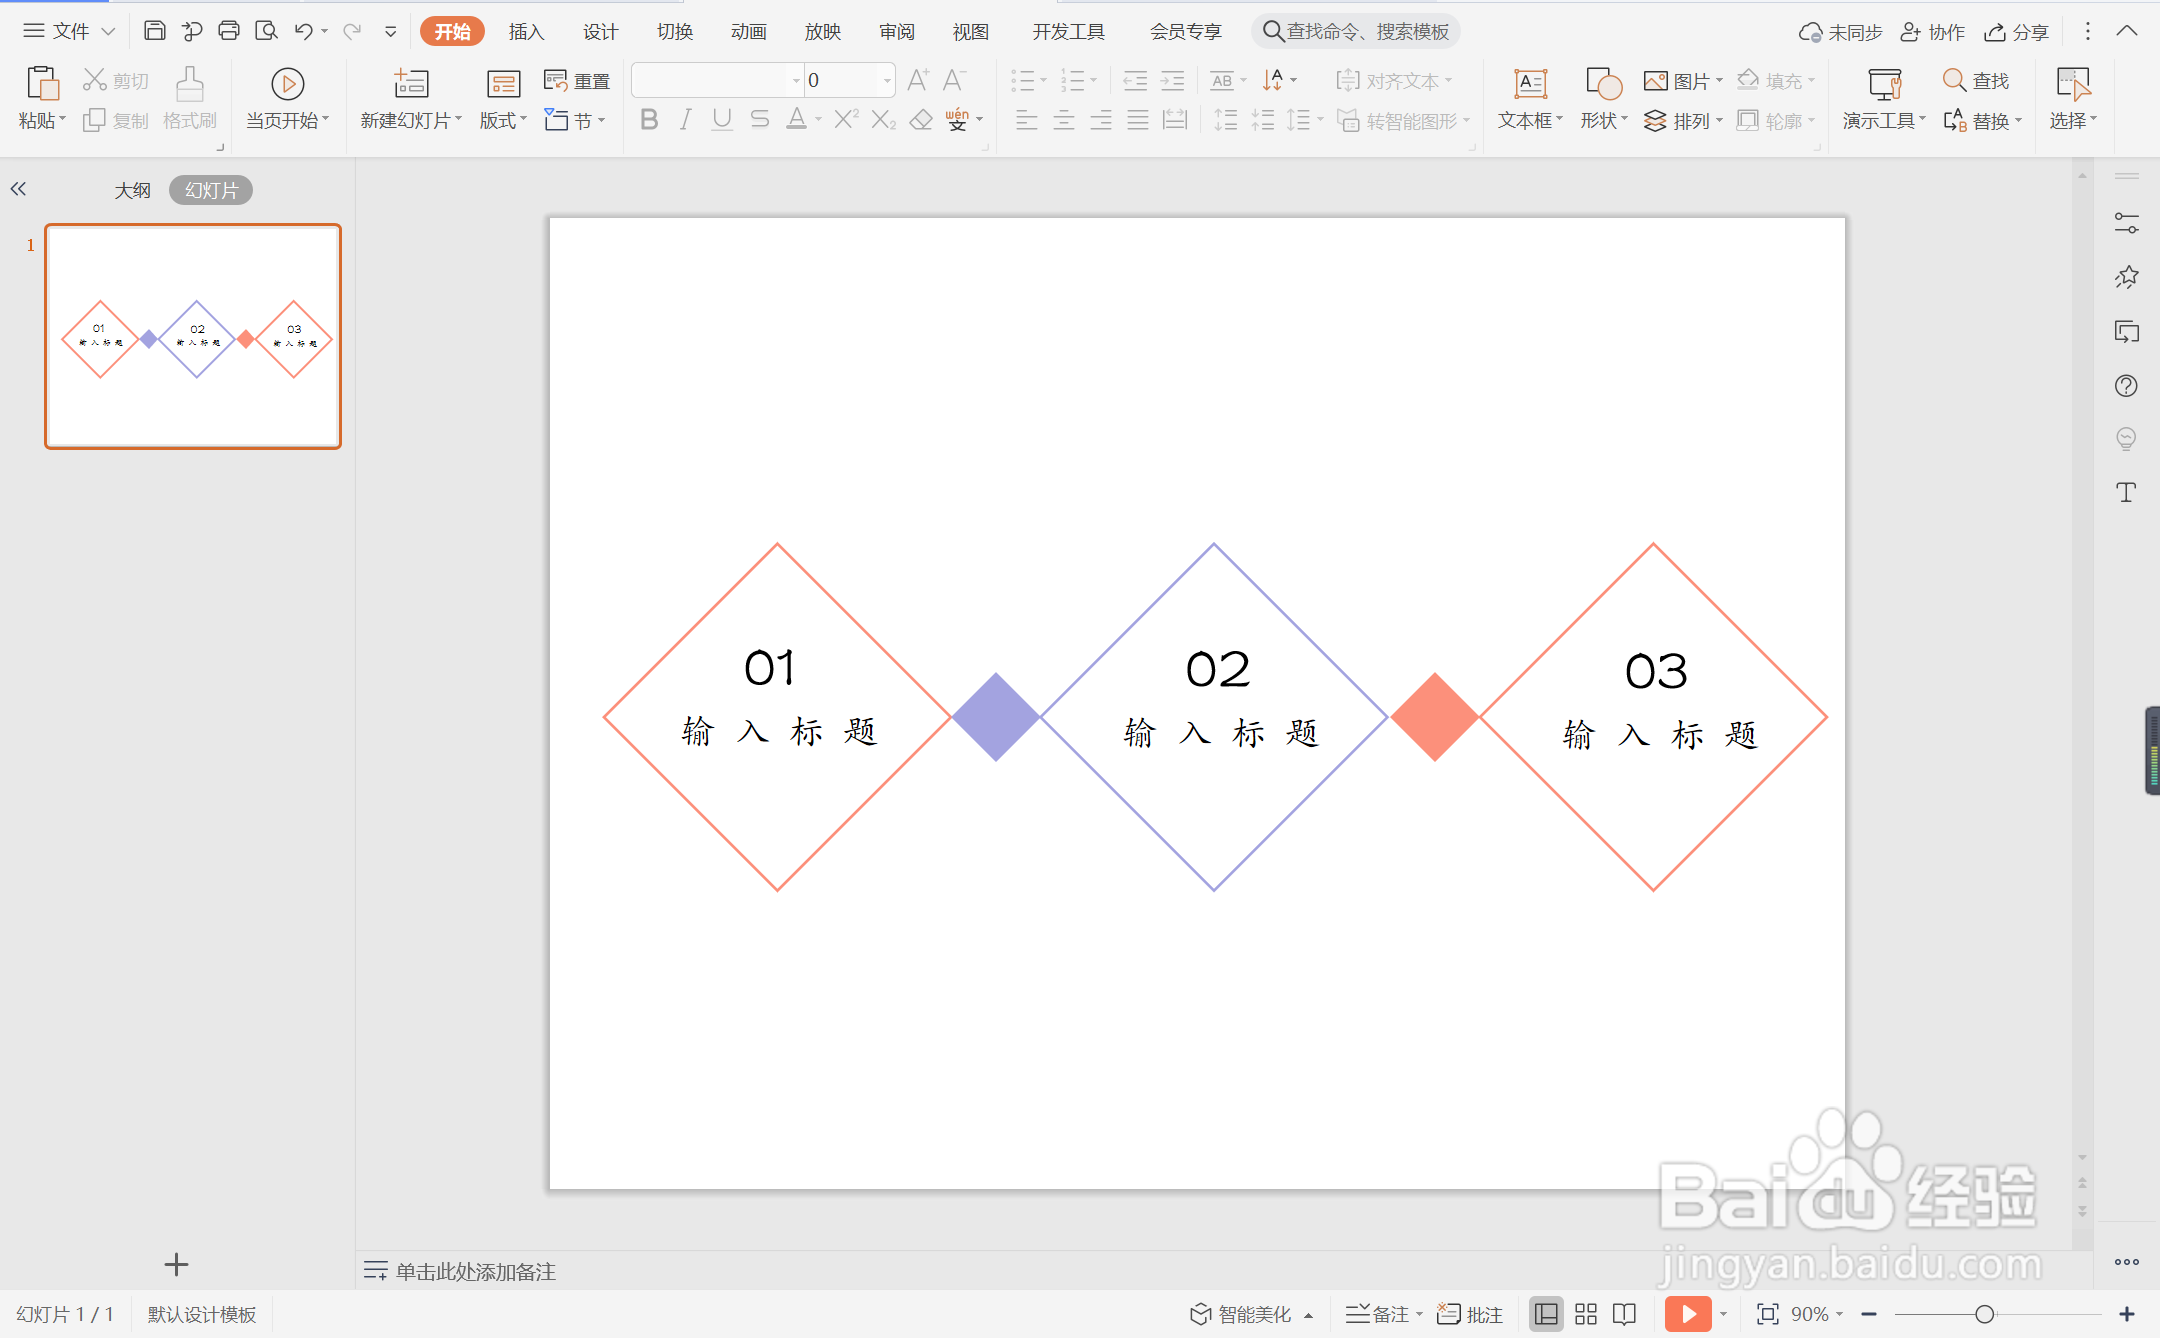Click Replace button
2160x1338 pixels.
pos(1981,121)
